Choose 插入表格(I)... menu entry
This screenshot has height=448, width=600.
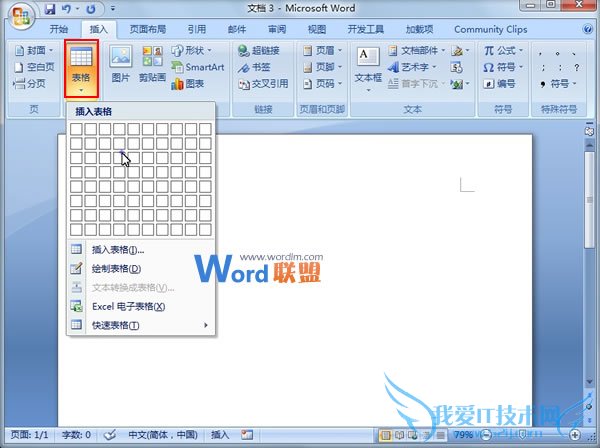141,250
